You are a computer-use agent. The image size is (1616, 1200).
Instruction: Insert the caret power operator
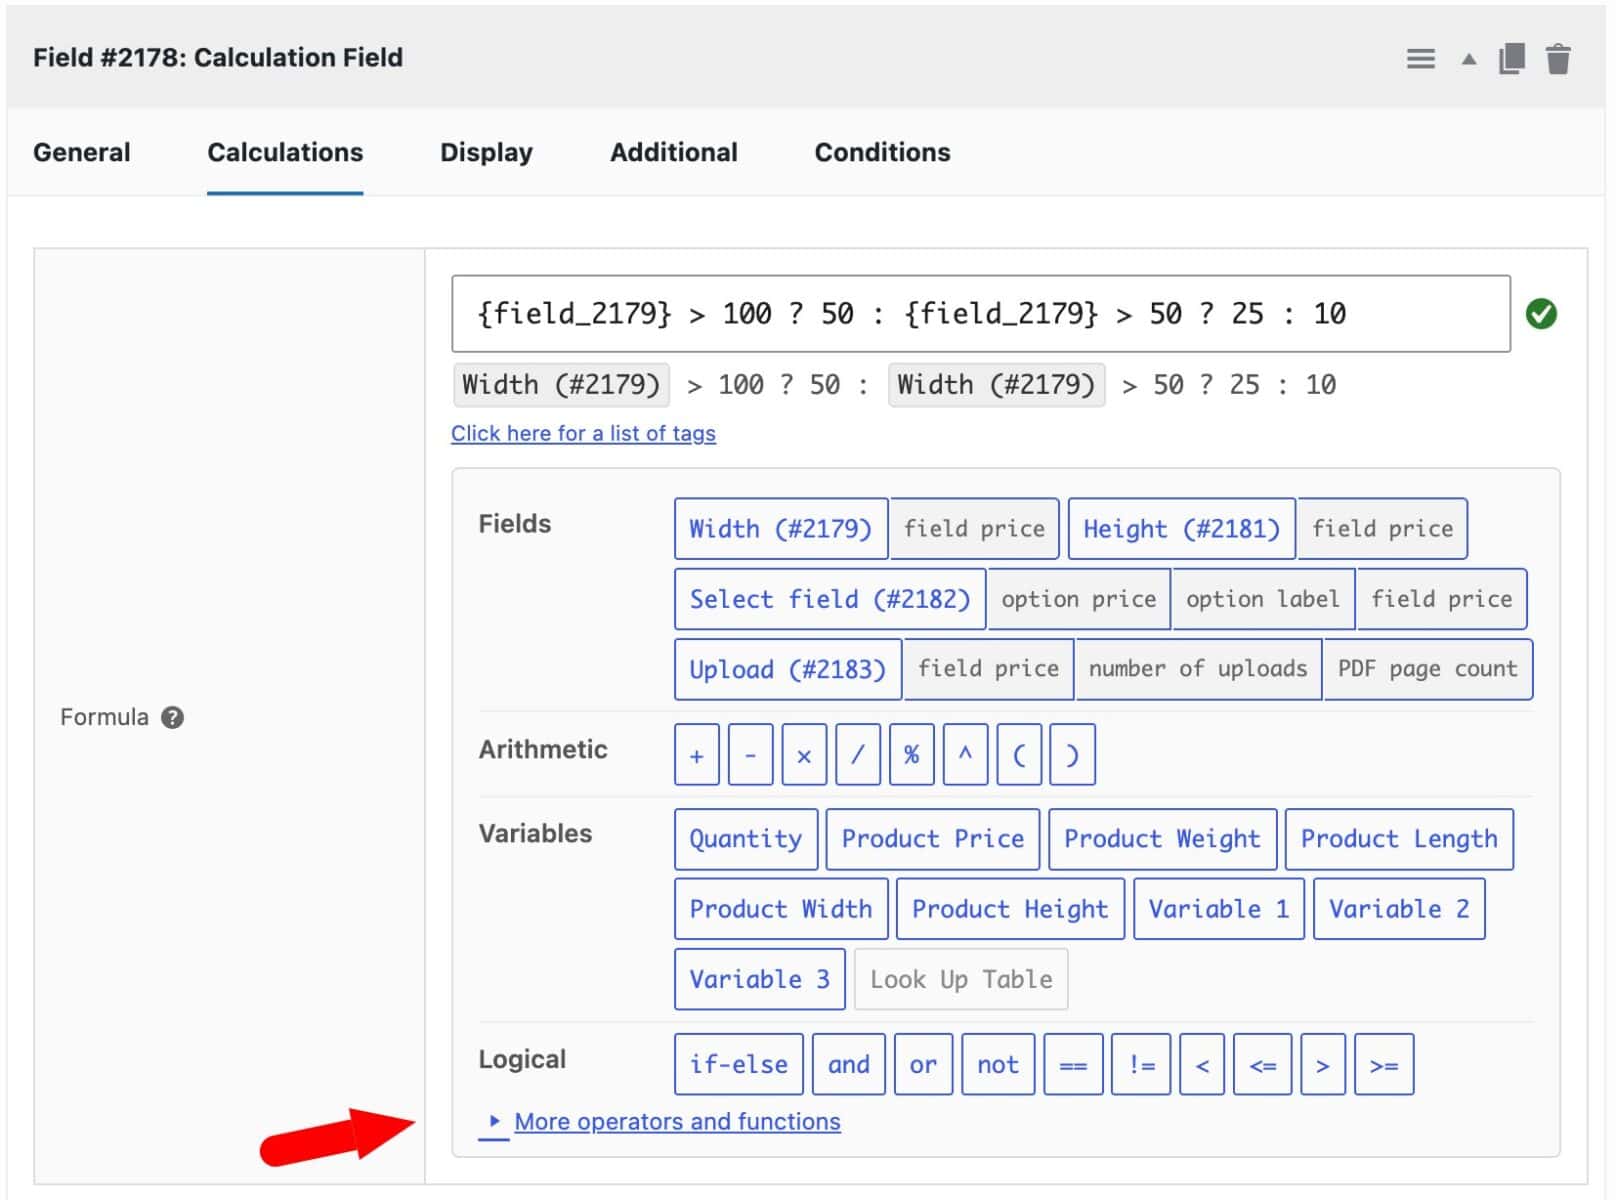(965, 755)
